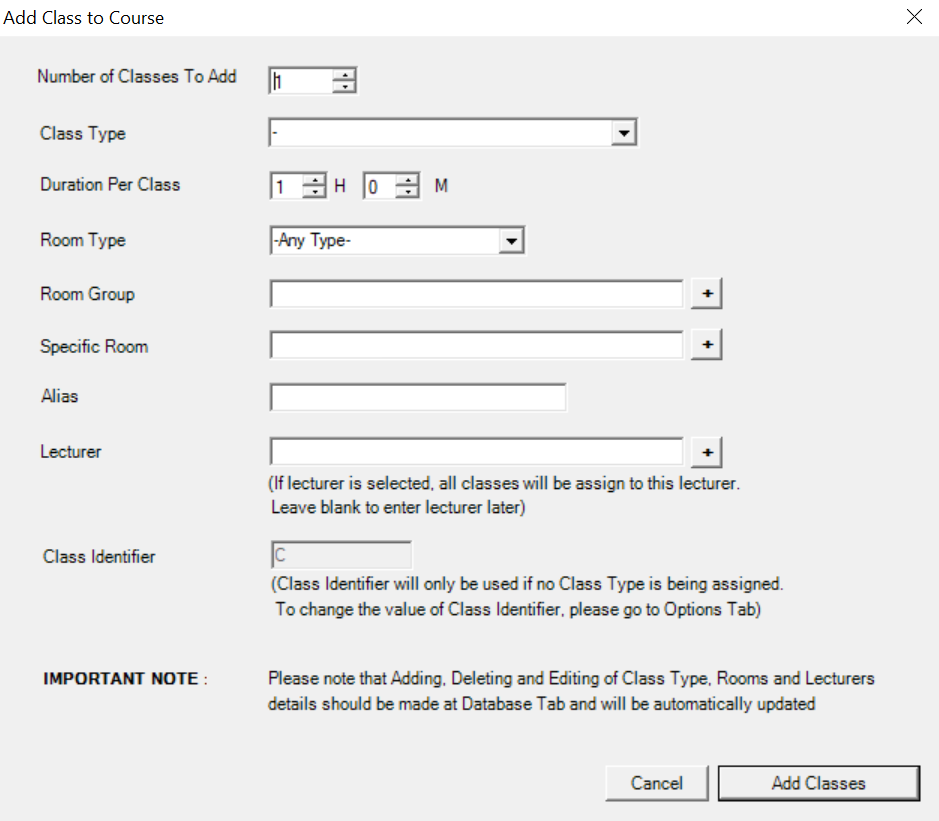
Task: Select the Specific Room text box
Action: [476, 345]
